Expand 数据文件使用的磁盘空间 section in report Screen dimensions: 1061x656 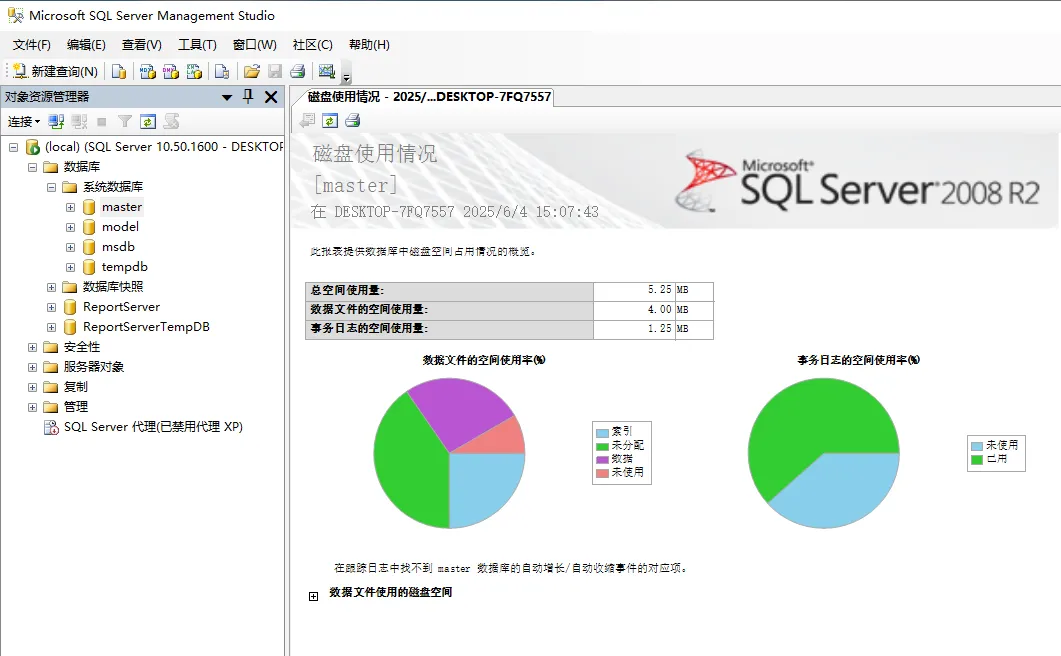click(x=313, y=596)
